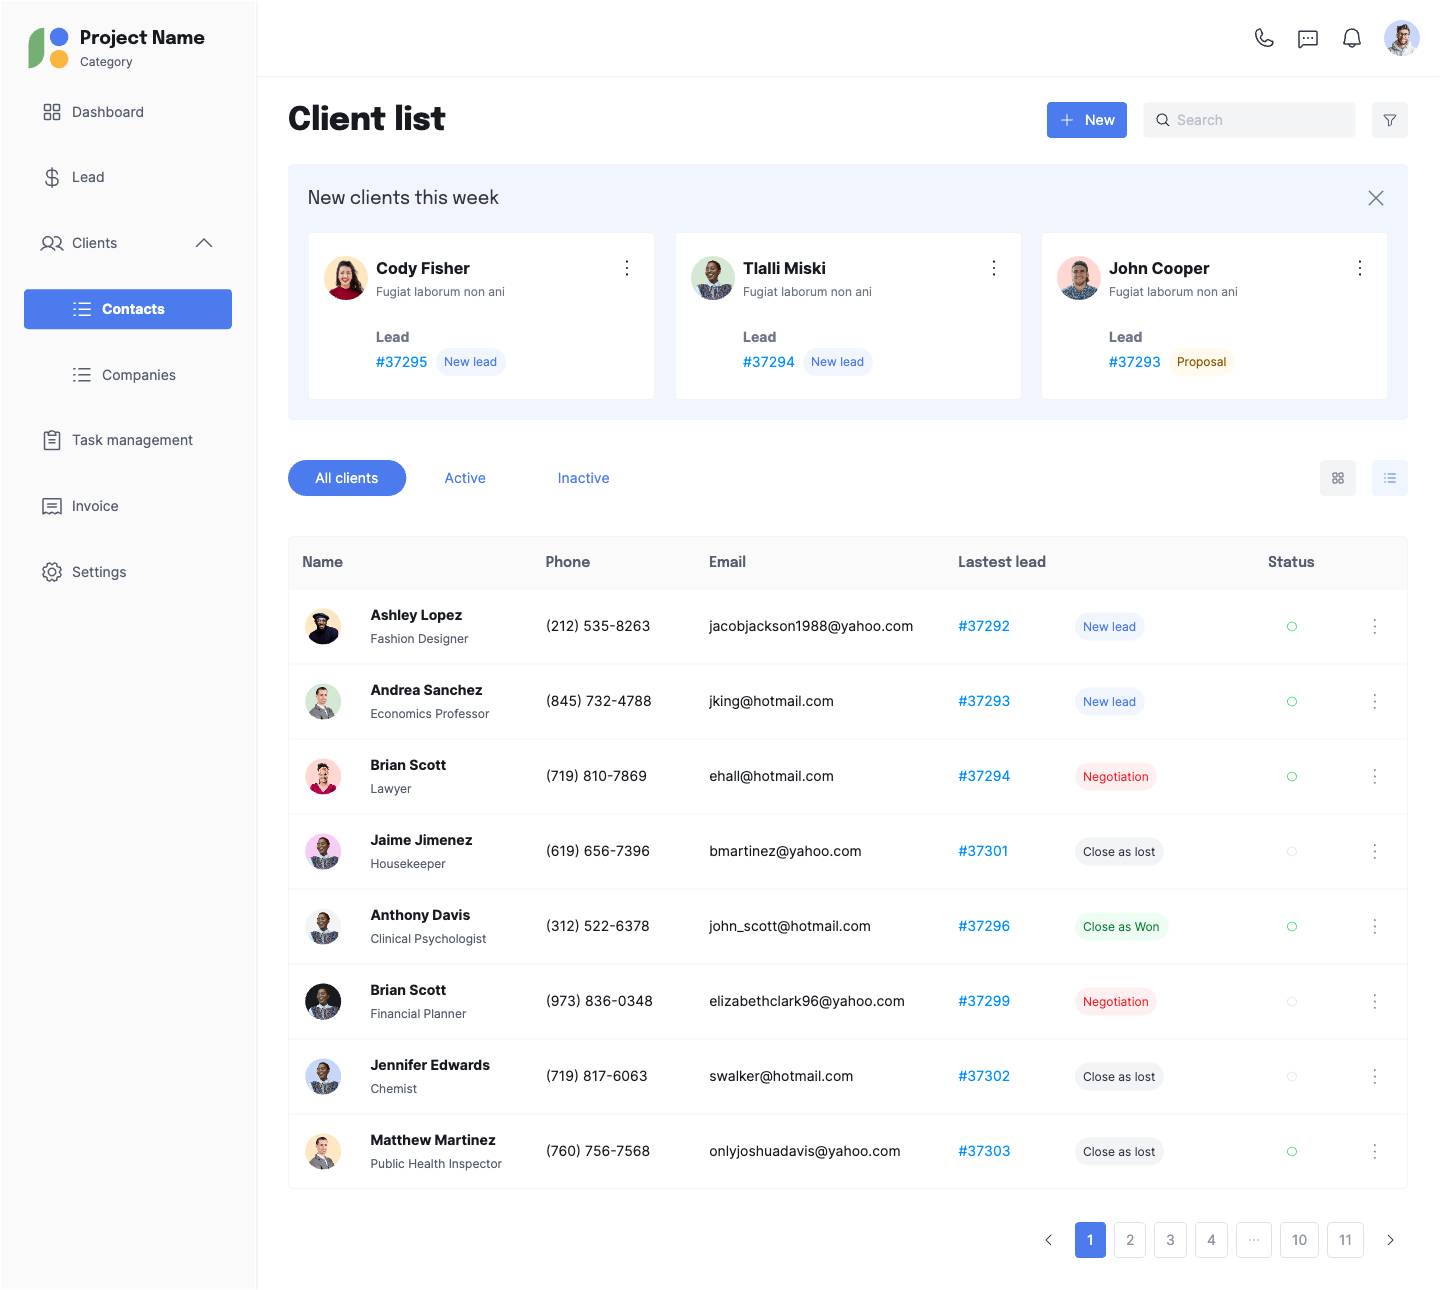Open row options for Brian Scott Lawyer
Screen dimensions: 1440x1290
point(1375,777)
